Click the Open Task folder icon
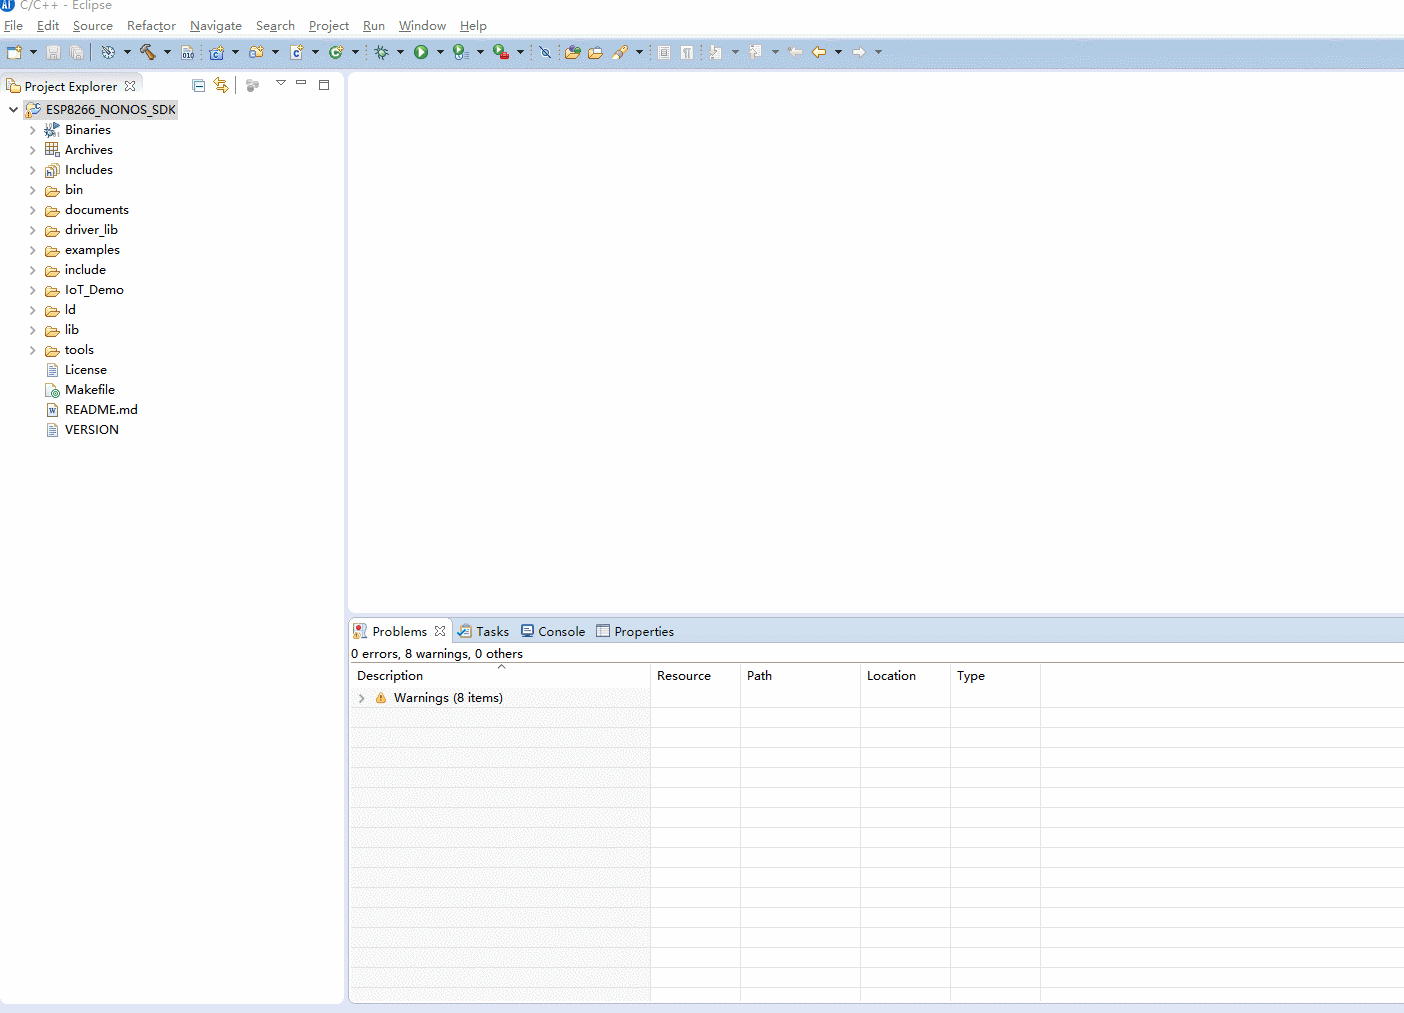1404x1013 pixels. pyautogui.click(x=596, y=52)
